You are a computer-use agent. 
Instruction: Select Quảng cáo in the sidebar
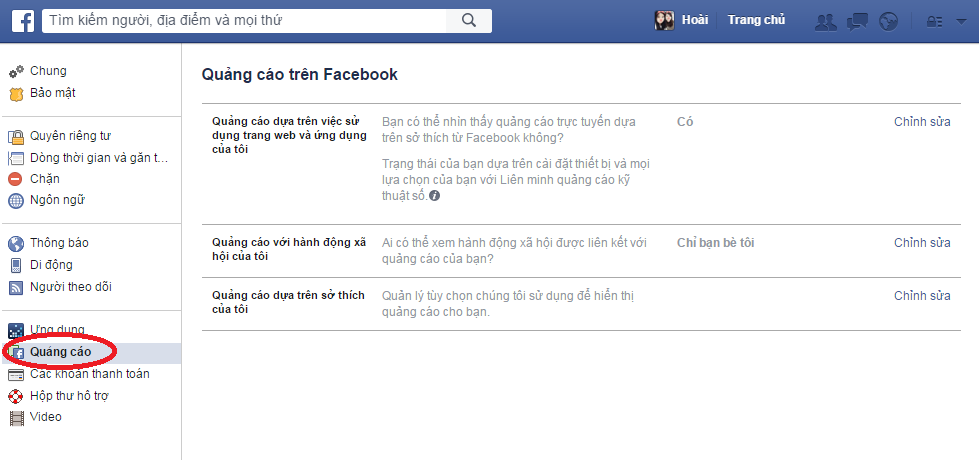point(61,352)
